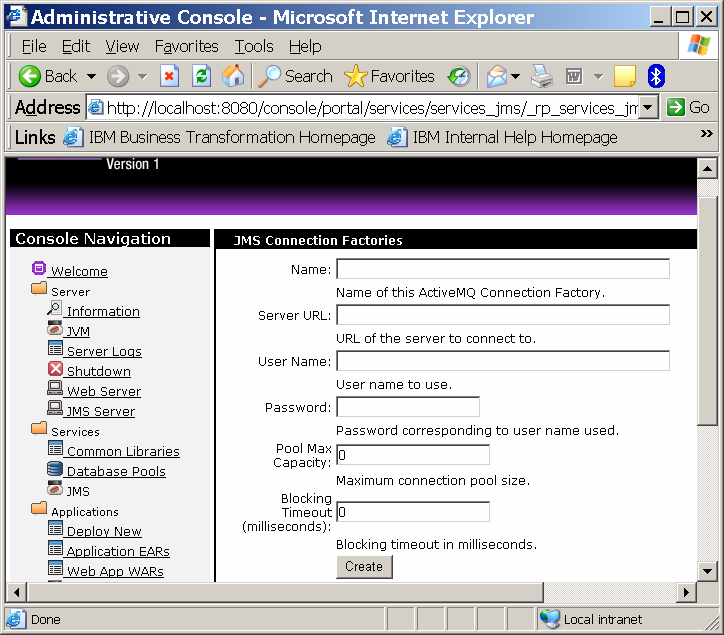The height and width of the screenshot is (635, 724).
Task: Click the page vertical scrollbar down arrow
Action: [707, 571]
